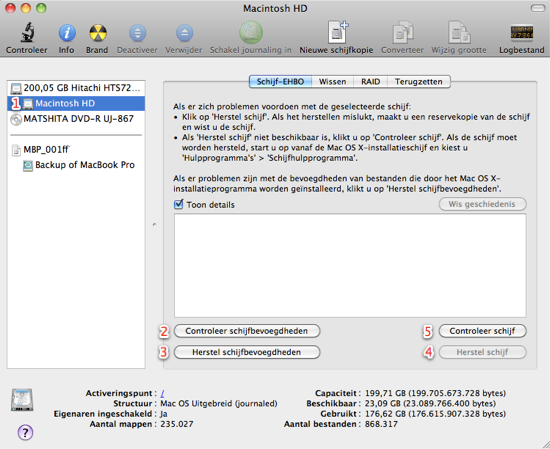Click the Aantal bestanden value 868.317
Viewport: 550px width, 449px height.
(x=381, y=424)
